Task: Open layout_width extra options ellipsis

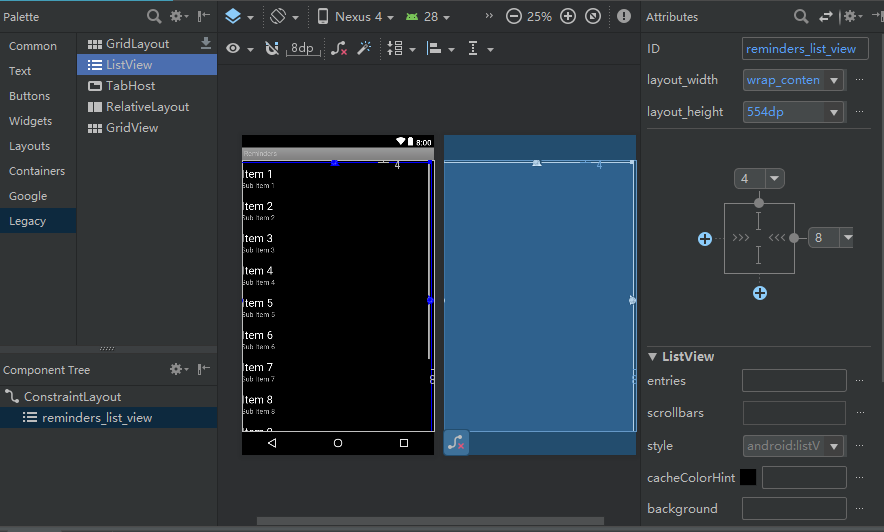Action: coord(859,80)
